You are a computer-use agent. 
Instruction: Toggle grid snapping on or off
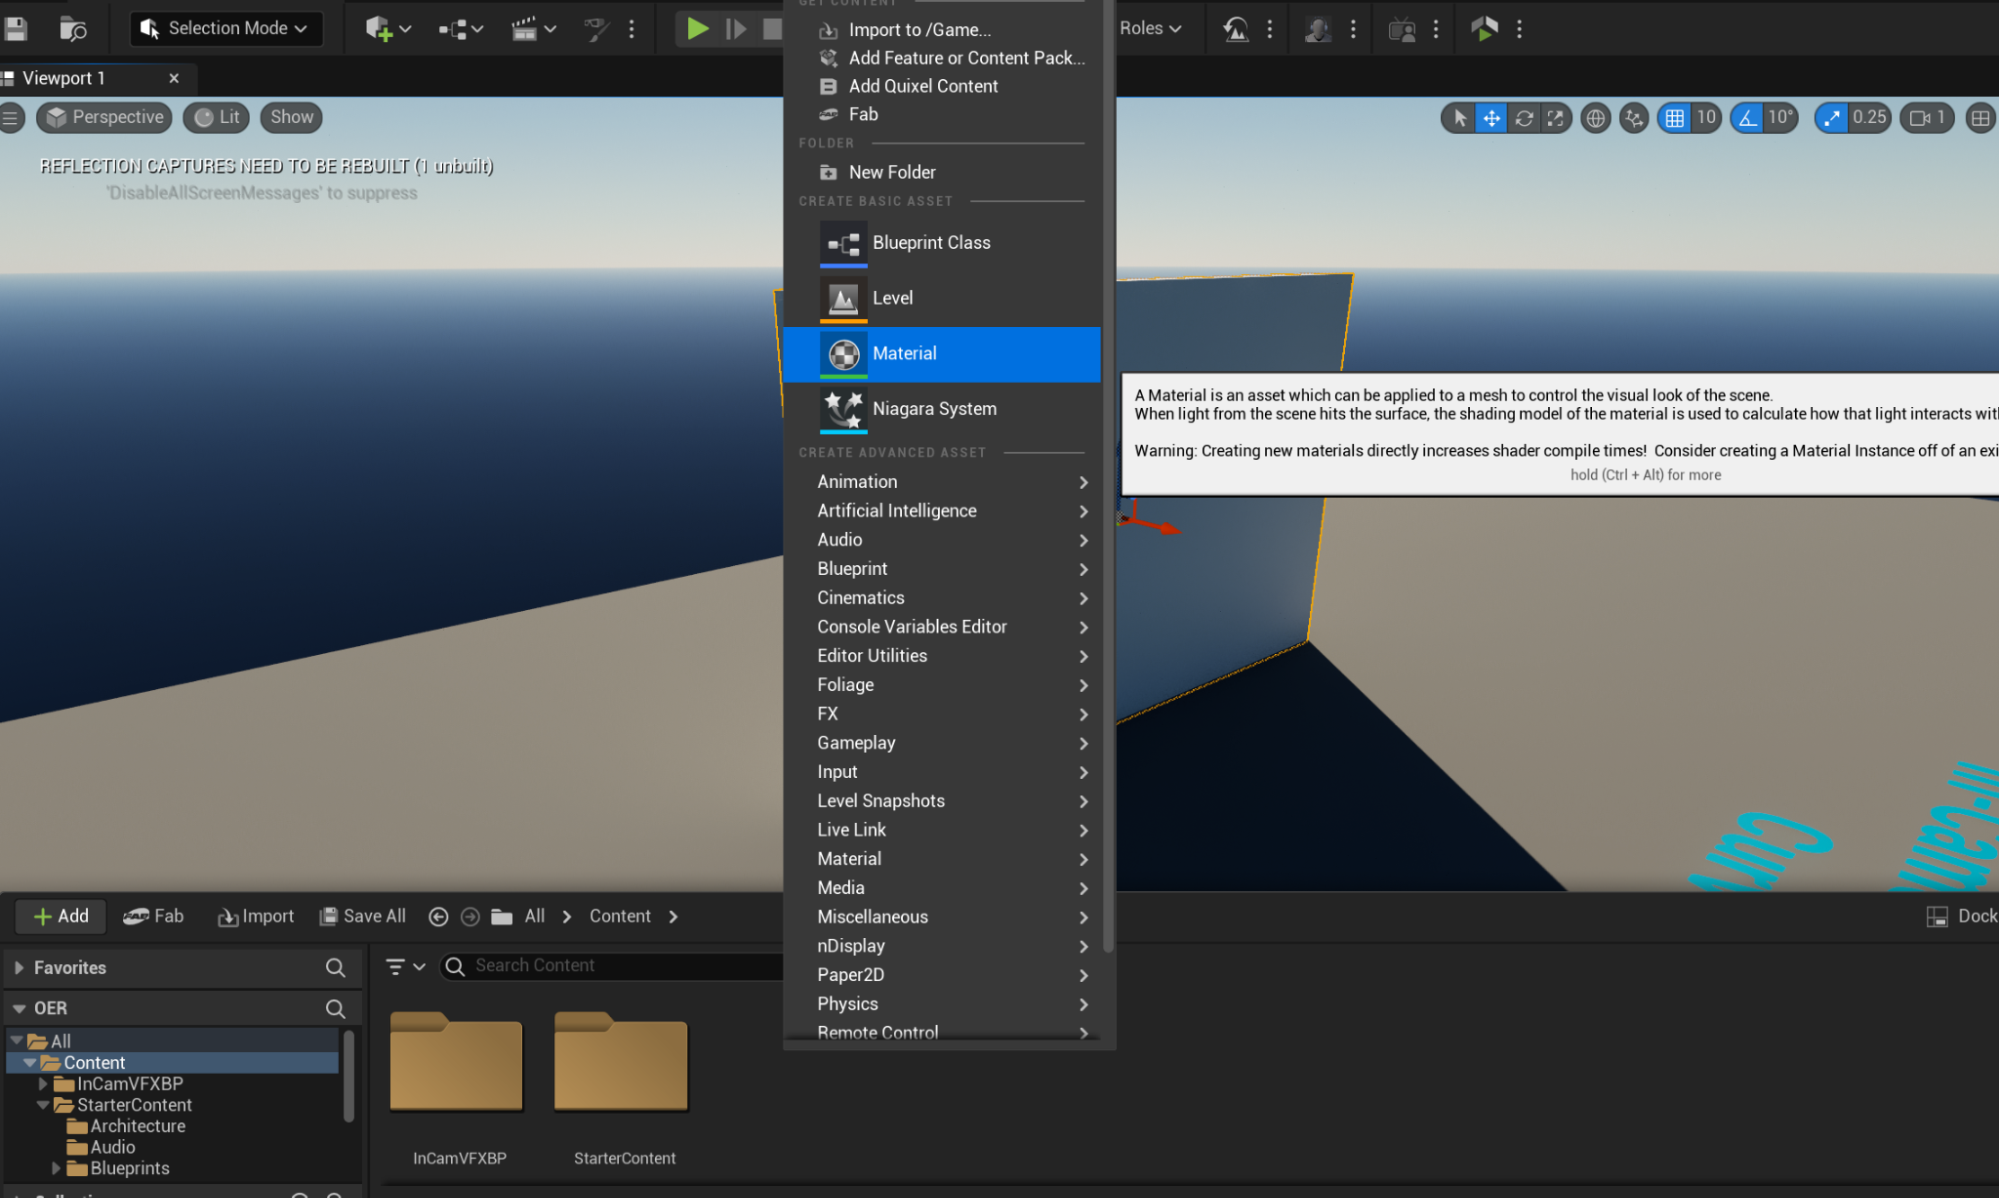pos(1674,118)
